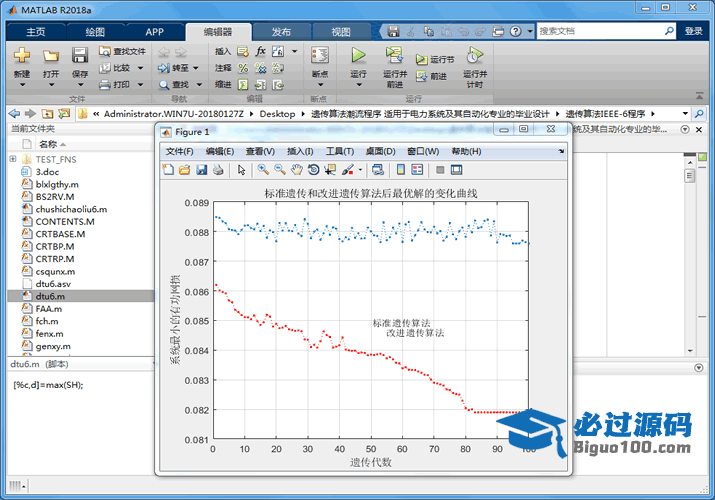
Task: Click the Zoom In tool in Figure toolbar
Action: [263, 170]
